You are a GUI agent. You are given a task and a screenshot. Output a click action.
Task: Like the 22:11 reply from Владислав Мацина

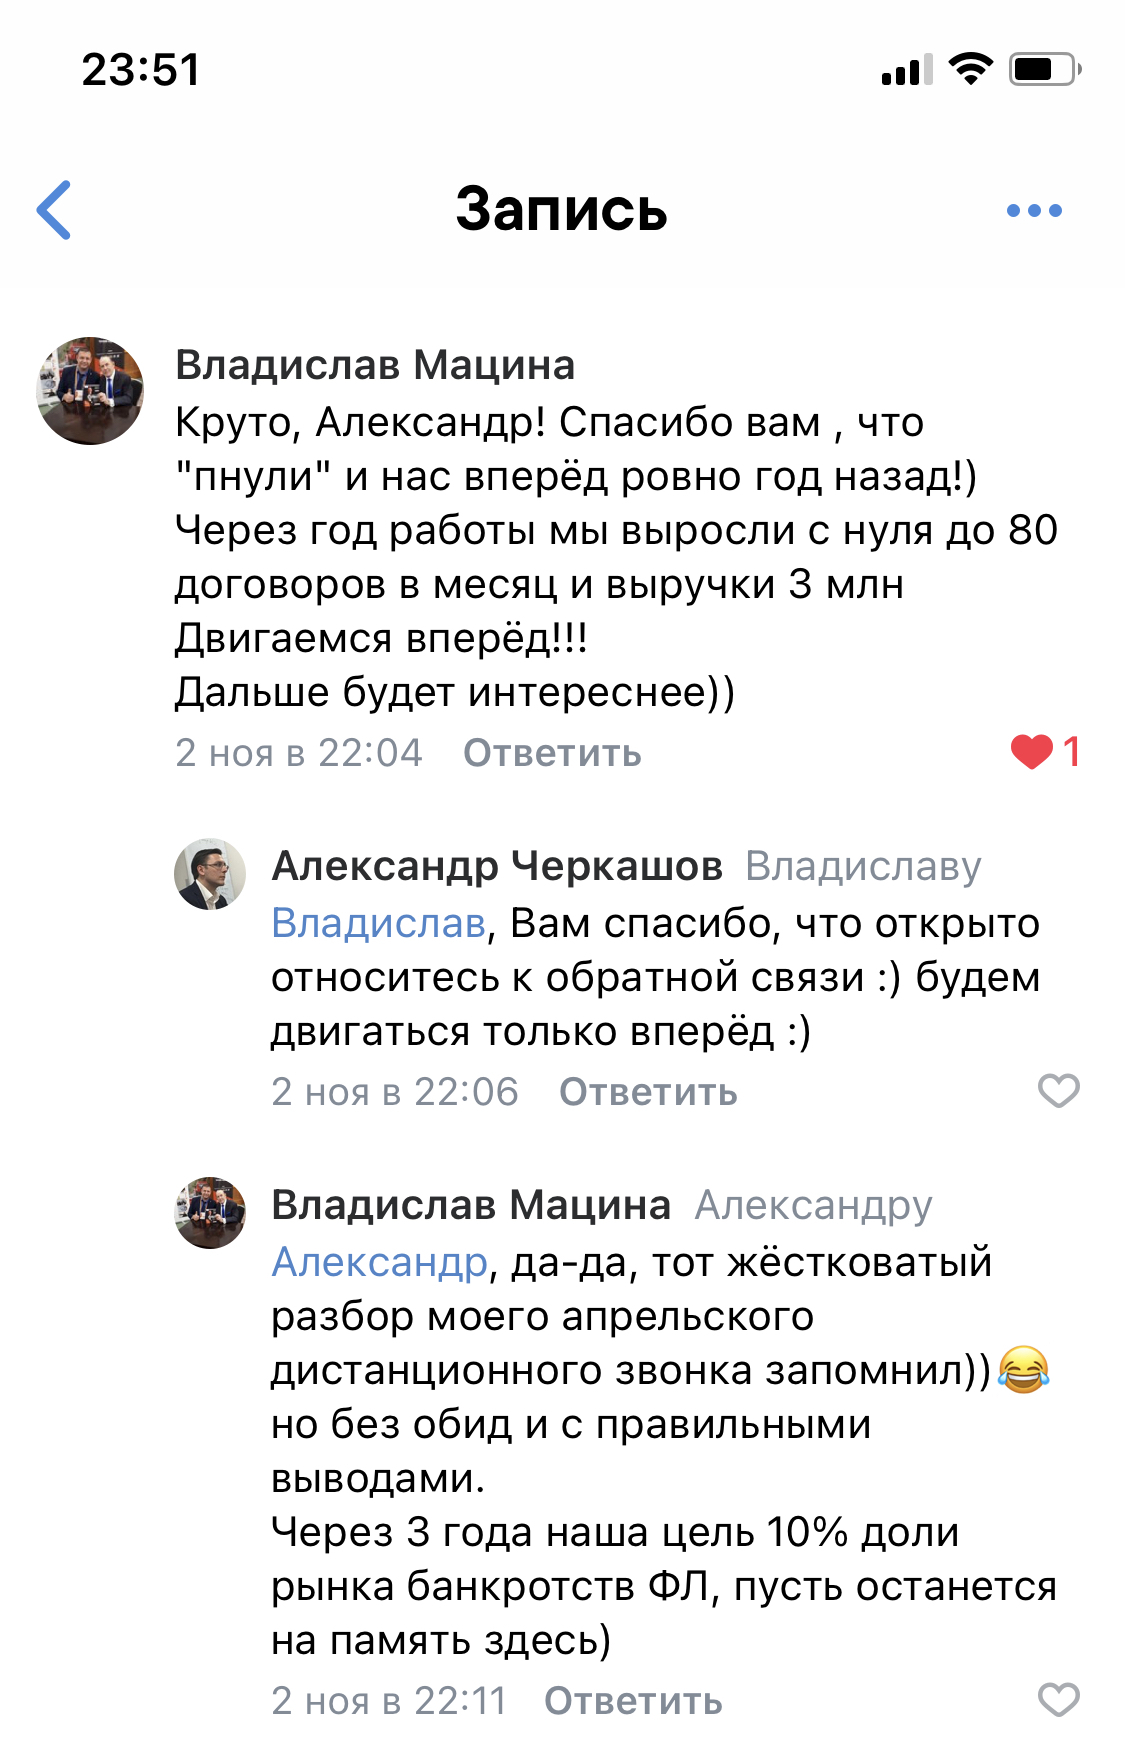(1059, 1700)
